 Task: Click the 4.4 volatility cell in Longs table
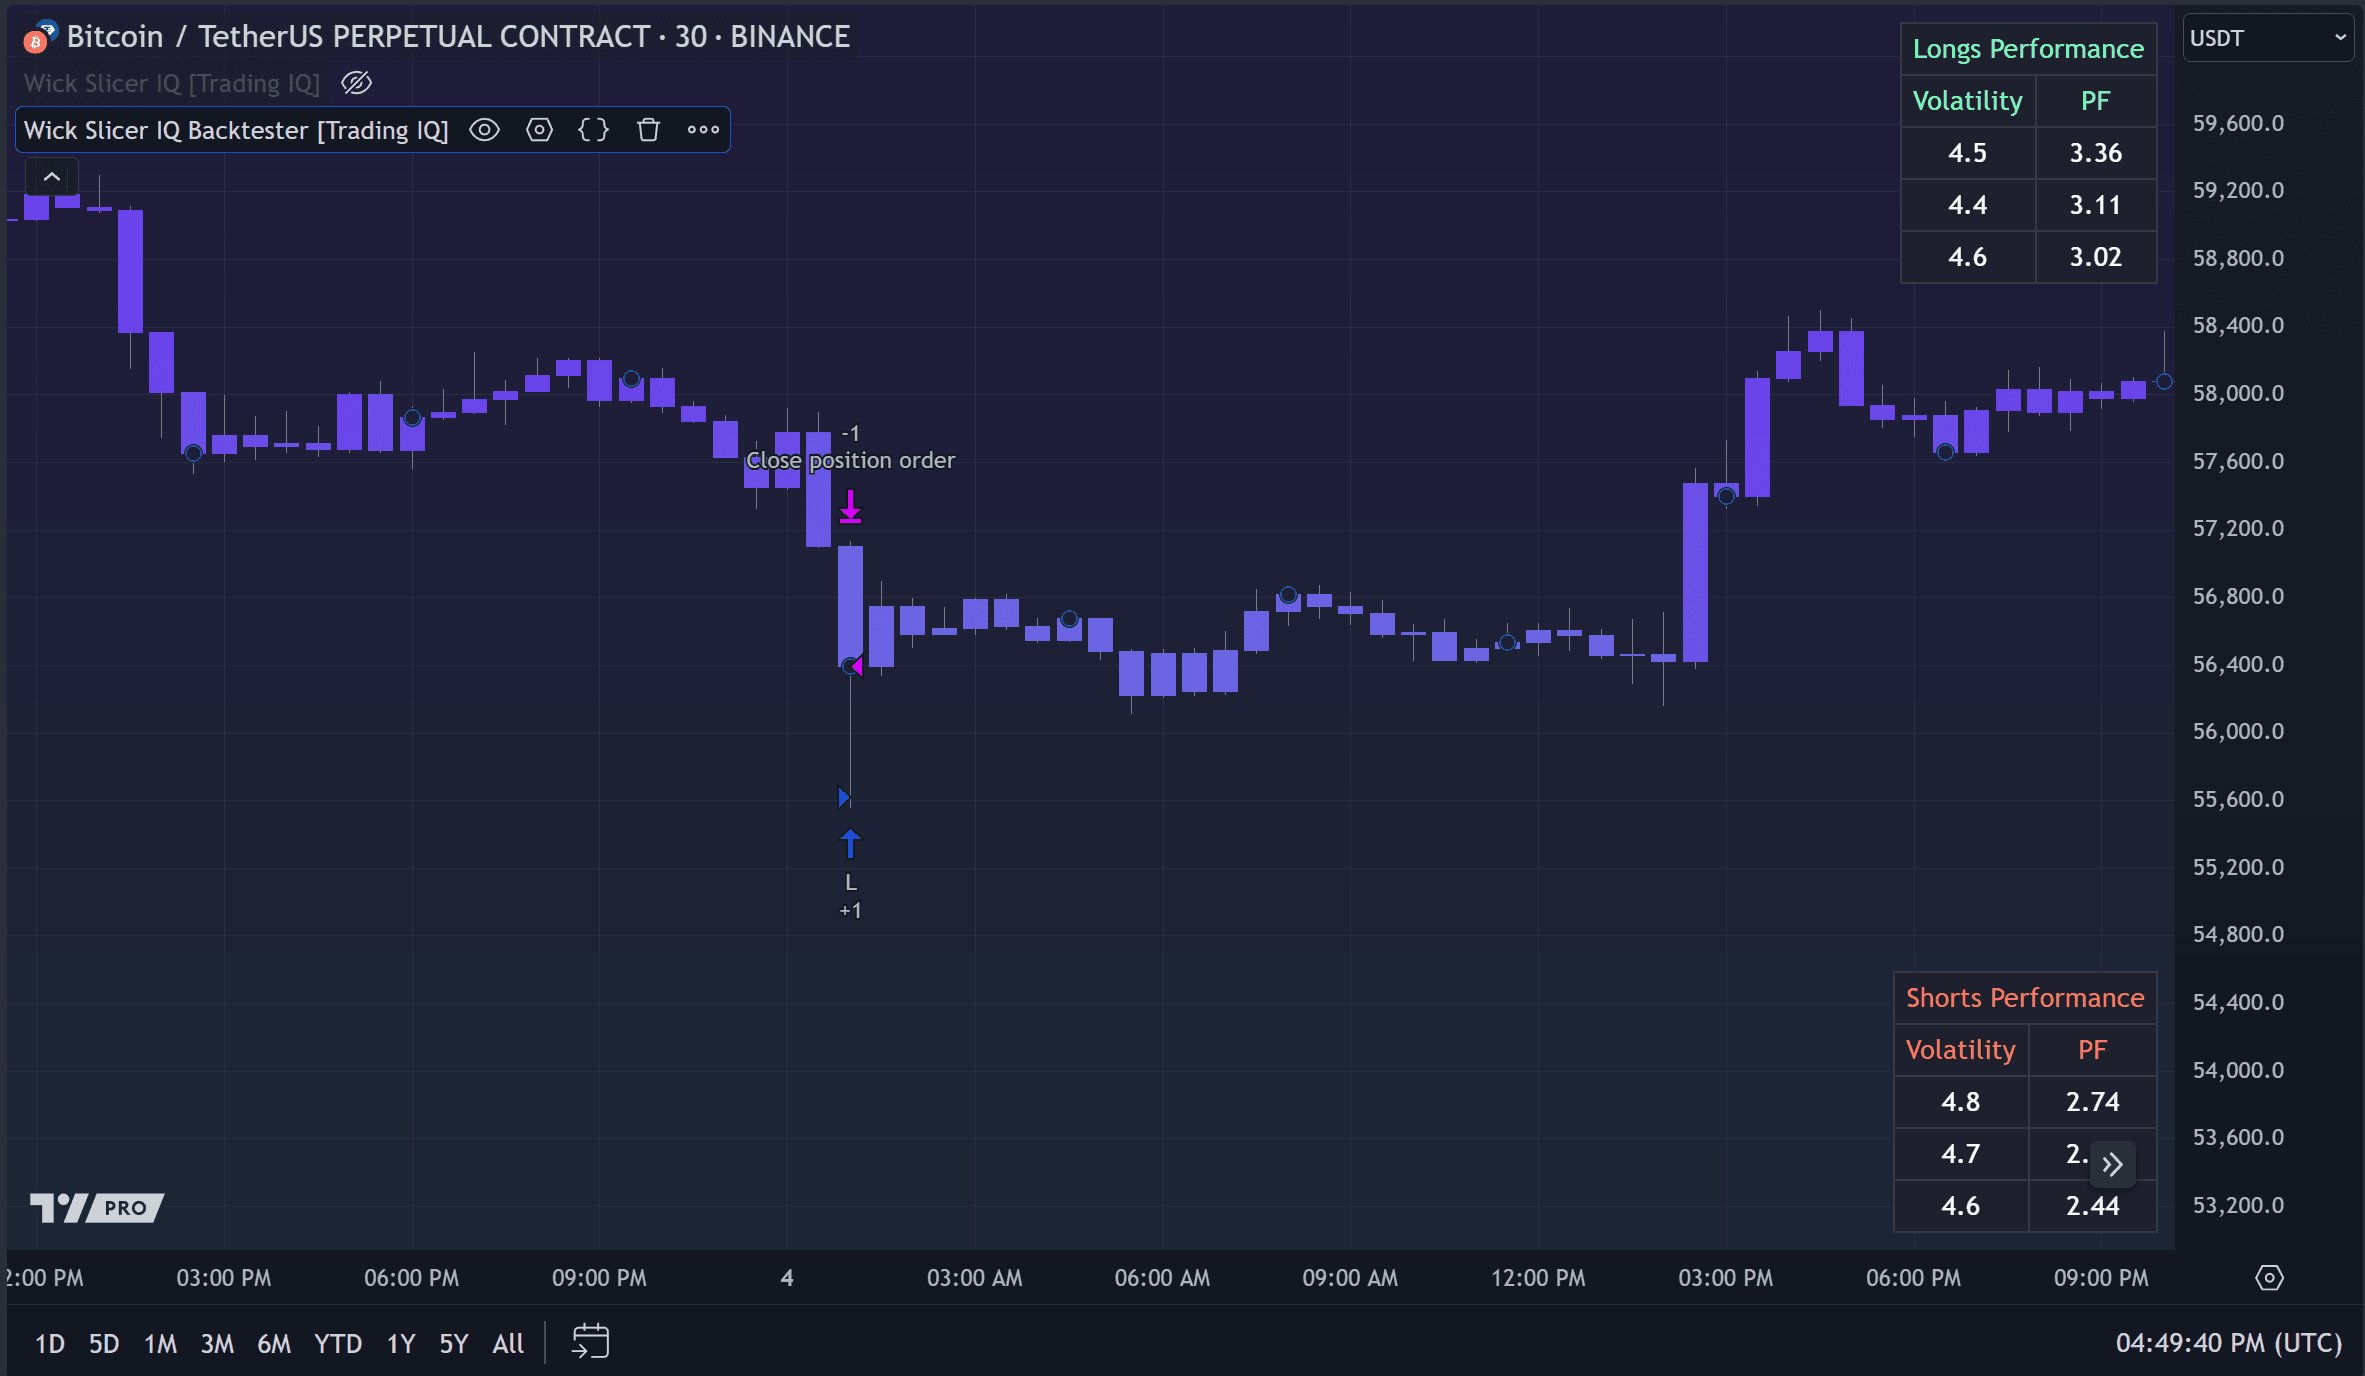(x=1968, y=205)
